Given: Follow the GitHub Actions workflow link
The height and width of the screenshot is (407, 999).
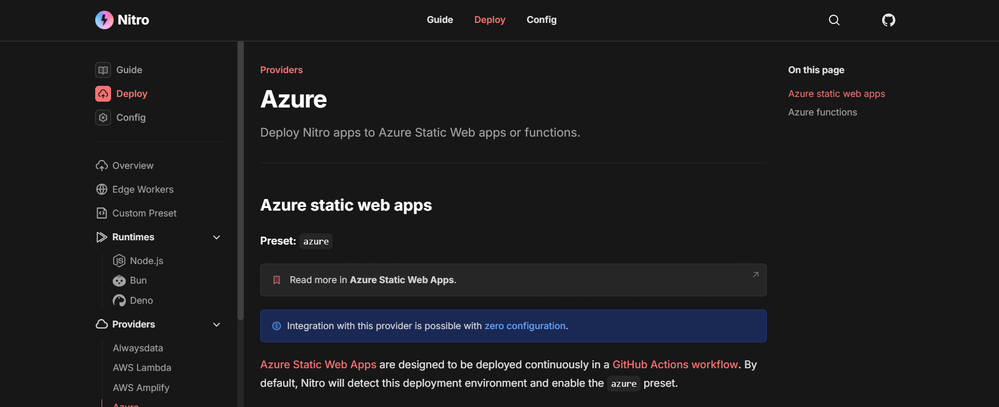Looking at the screenshot, I should click(x=675, y=365).
